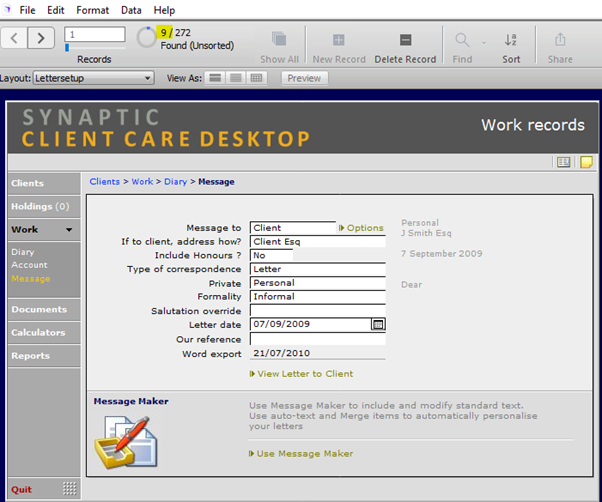Click the Share icon
Viewport: 602px width, 502px height.
coord(560,40)
